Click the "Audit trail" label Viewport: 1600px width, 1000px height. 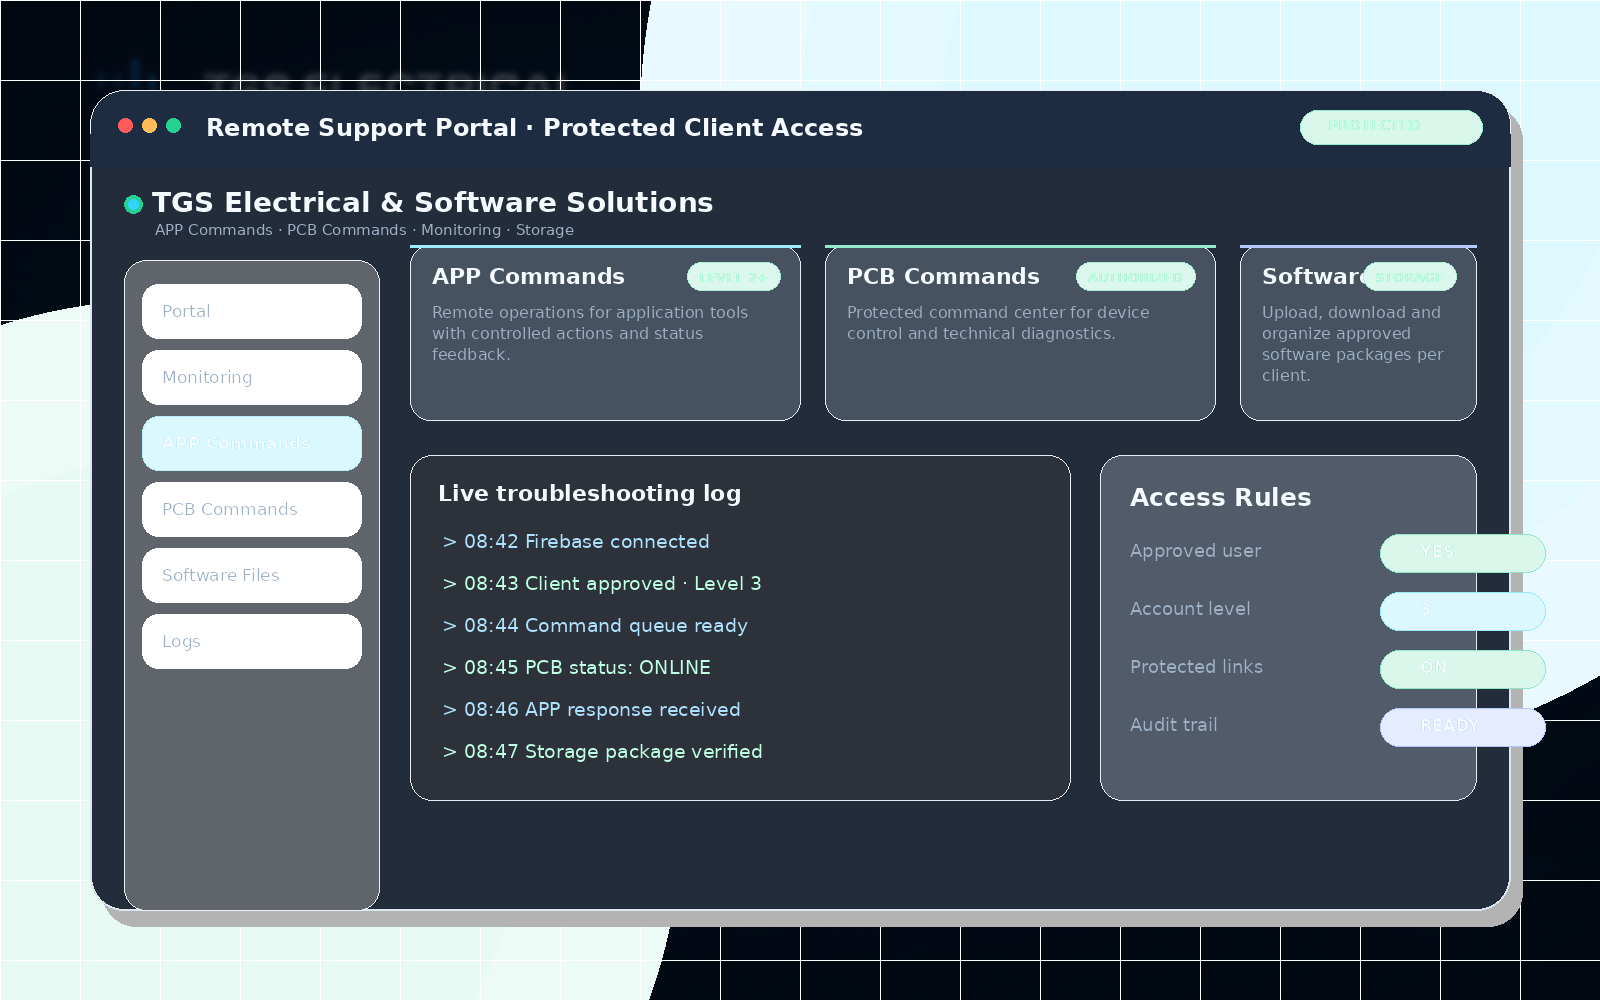[x=1173, y=725]
